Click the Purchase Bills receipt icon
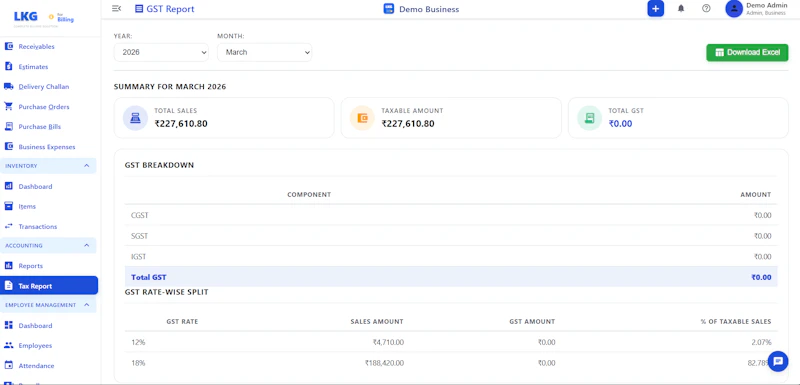The width and height of the screenshot is (800, 385). 9,126
